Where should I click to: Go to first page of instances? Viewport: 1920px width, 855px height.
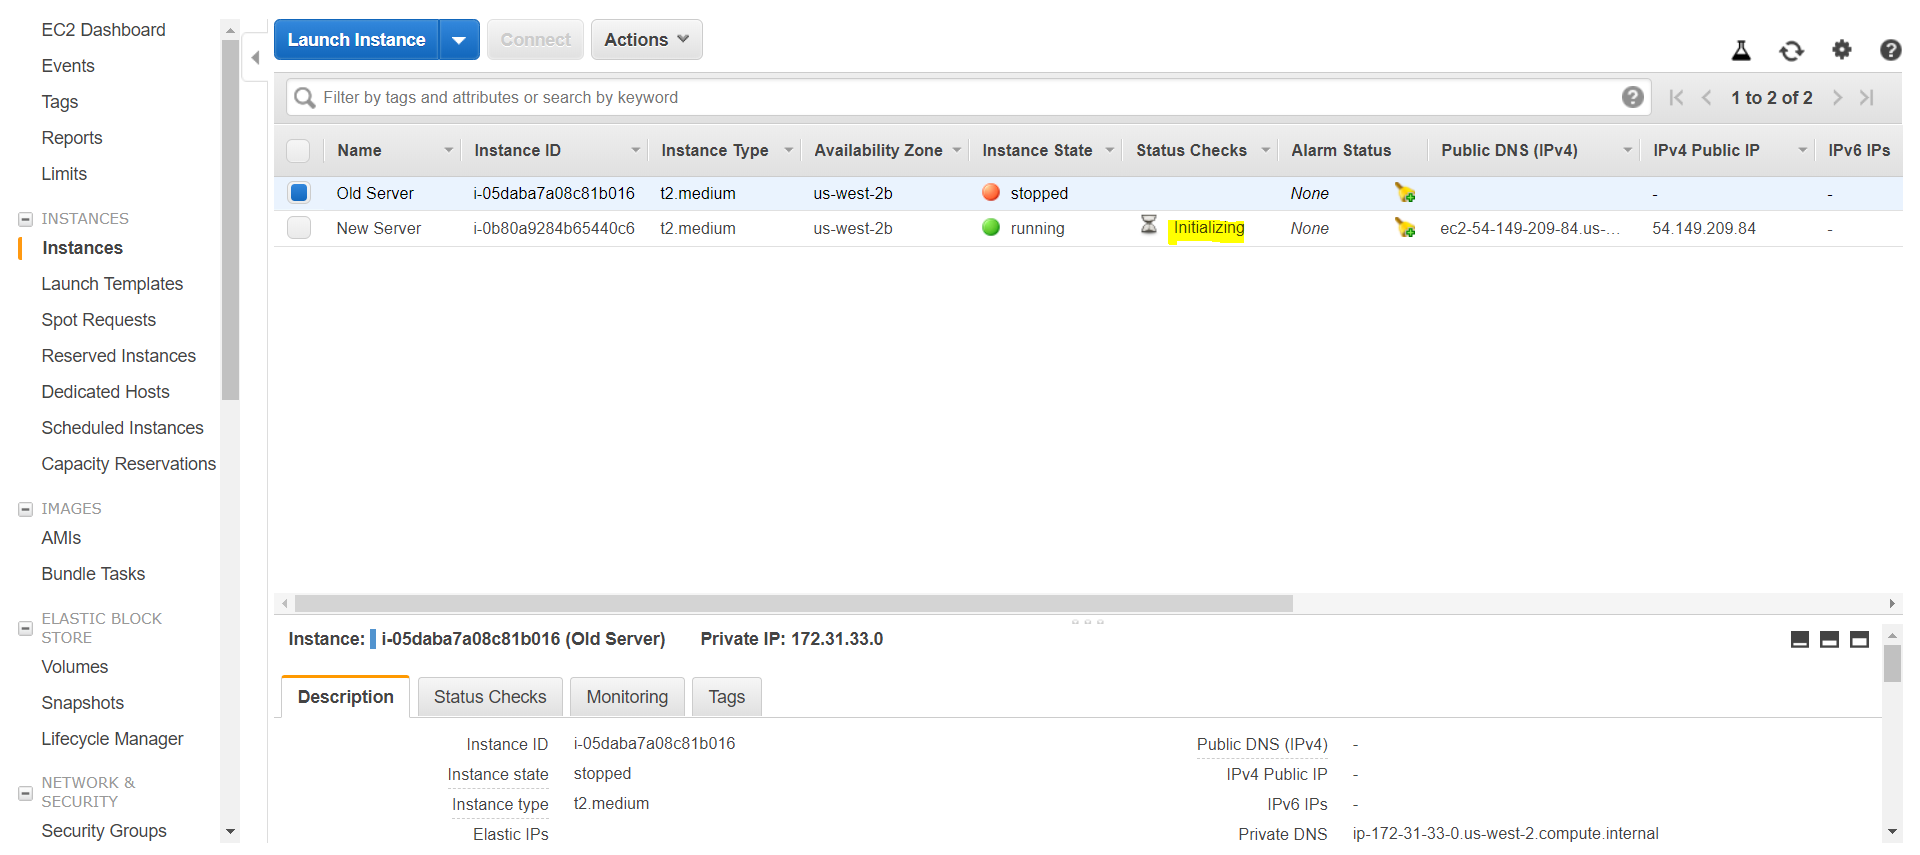1677,97
